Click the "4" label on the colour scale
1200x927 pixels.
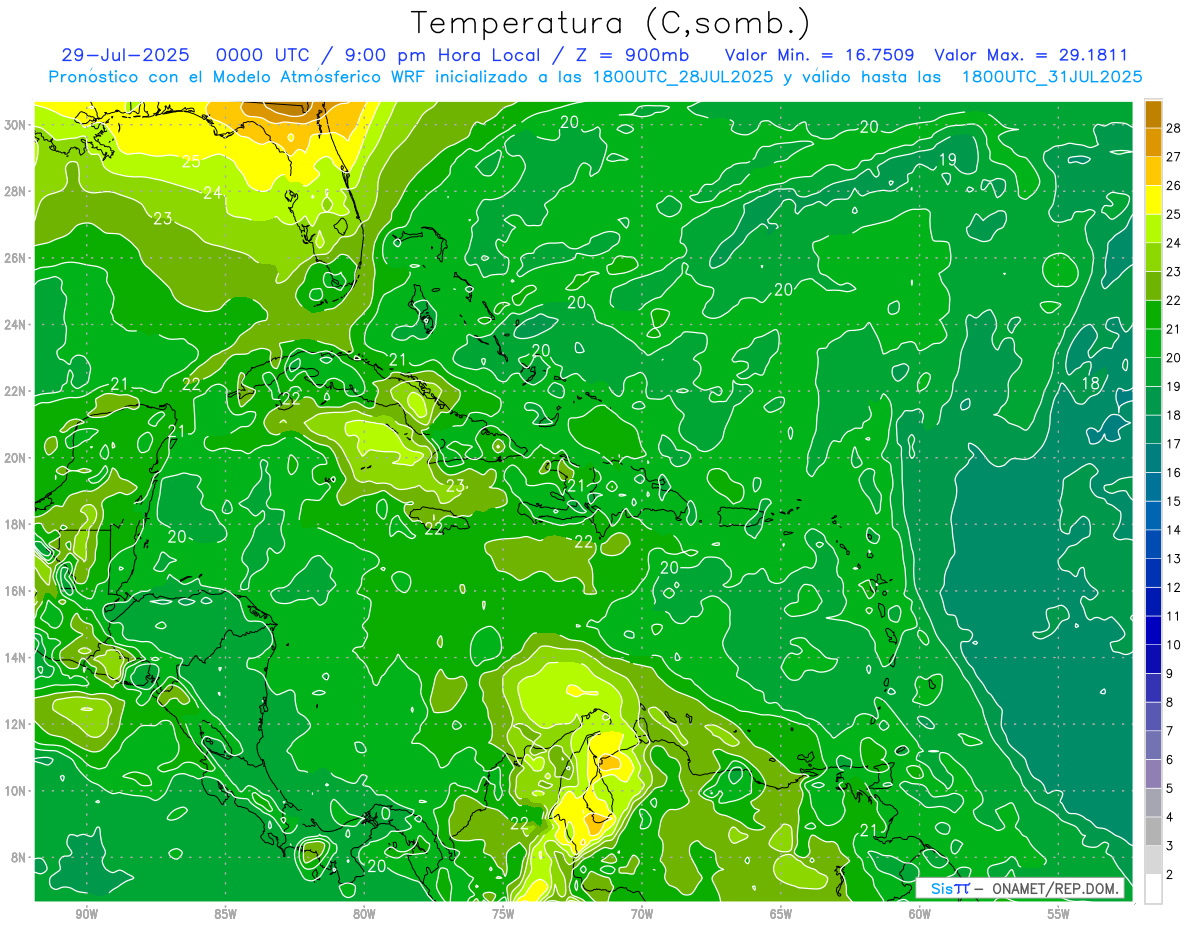[1170, 817]
